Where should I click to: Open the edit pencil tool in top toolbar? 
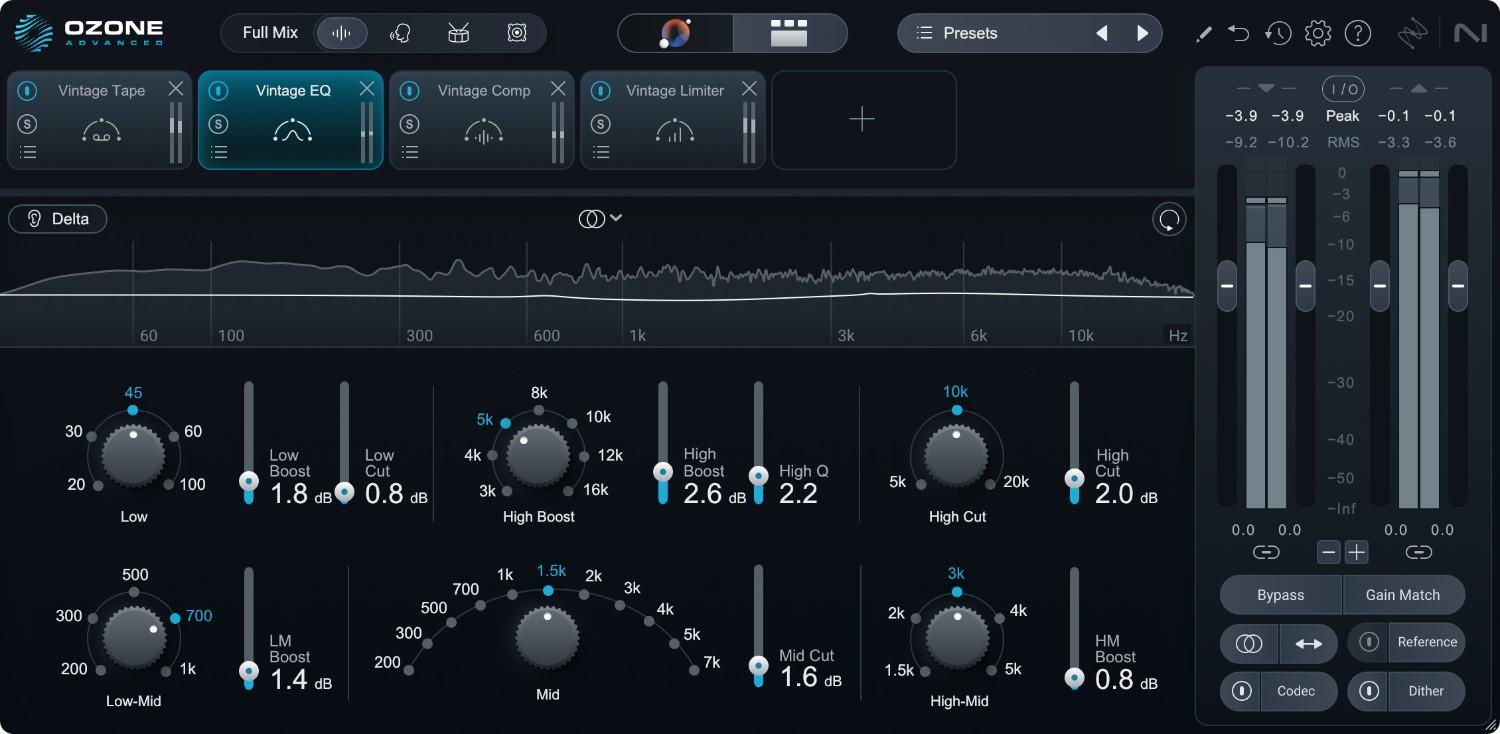[x=1204, y=33]
